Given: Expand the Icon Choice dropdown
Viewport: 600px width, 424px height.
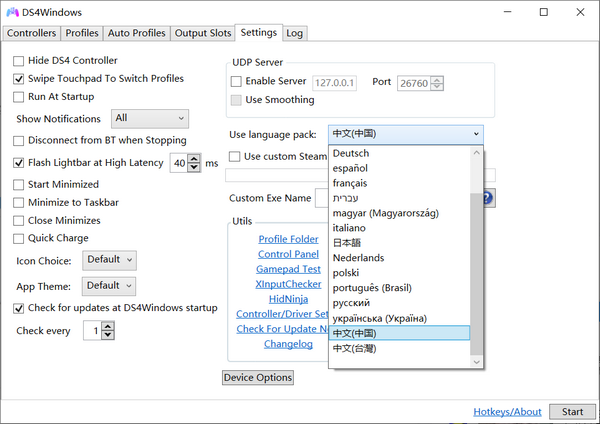Looking at the screenshot, I should 109,260.
